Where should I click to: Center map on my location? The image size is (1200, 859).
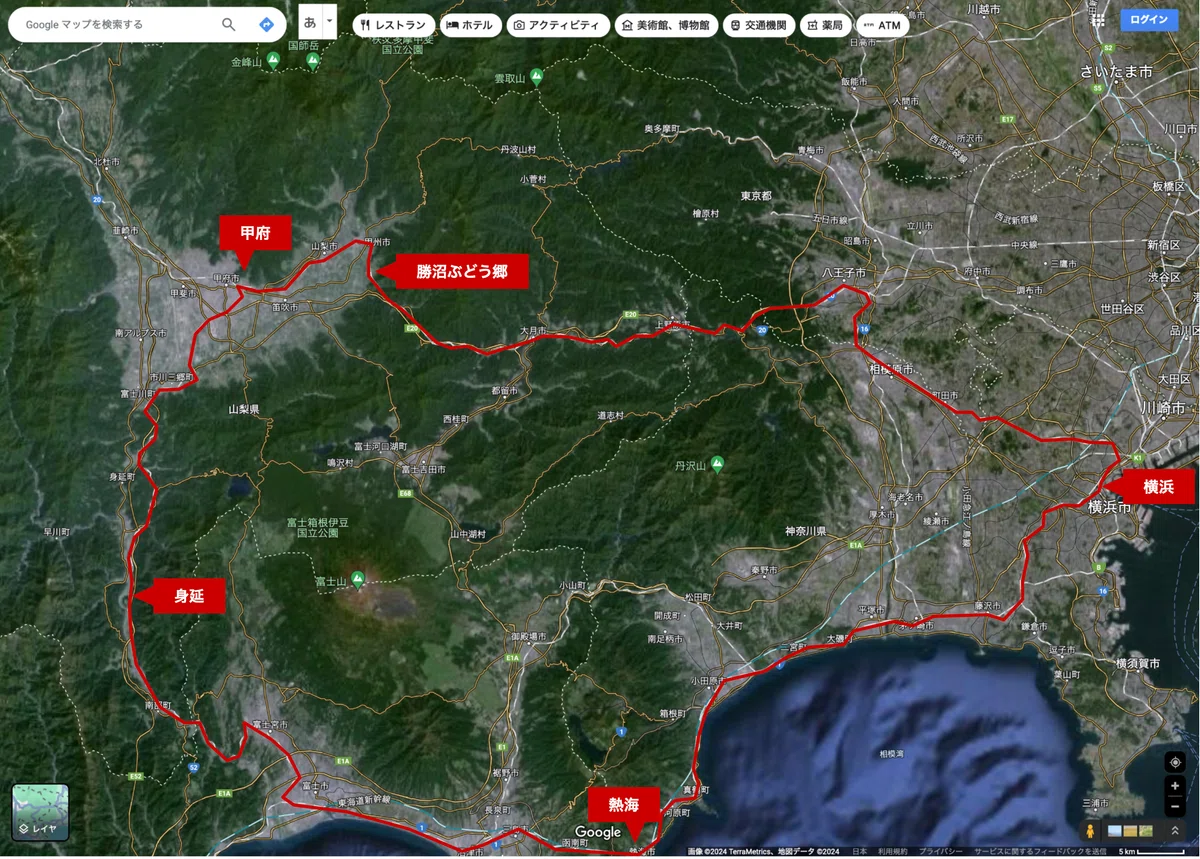point(1175,762)
